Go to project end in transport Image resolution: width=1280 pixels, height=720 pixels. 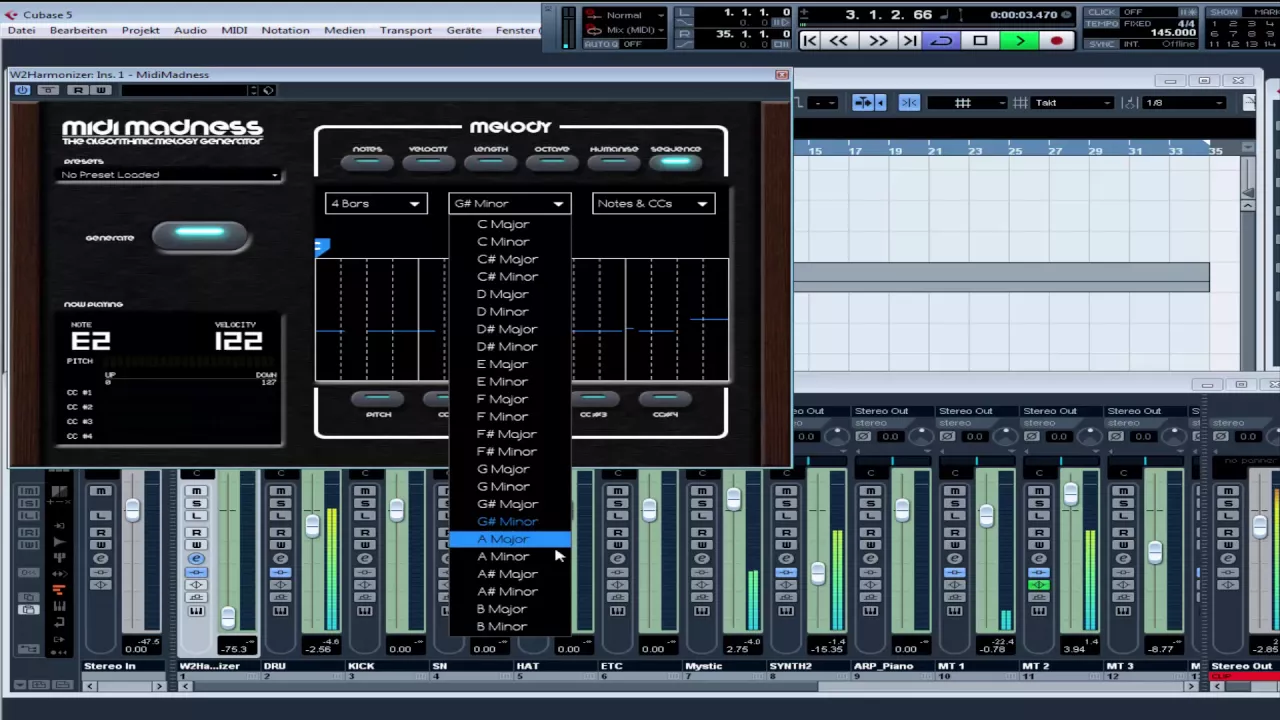(909, 41)
